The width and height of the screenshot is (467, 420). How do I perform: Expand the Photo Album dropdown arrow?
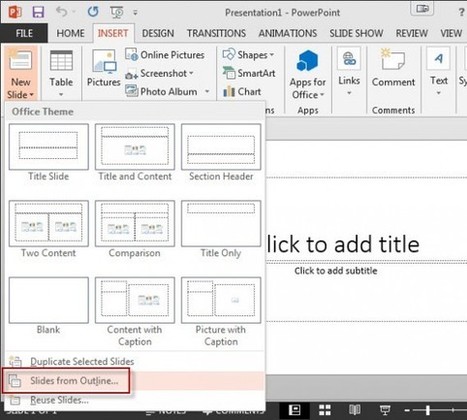tap(207, 91)
